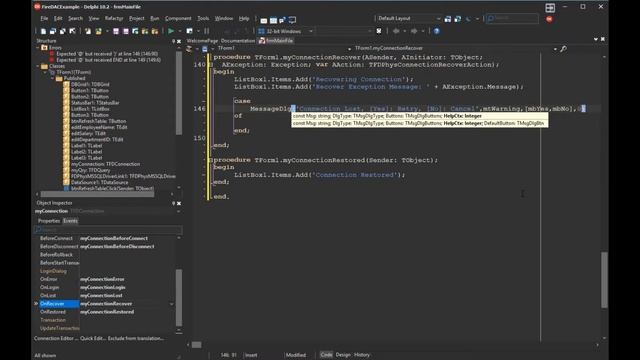Viewport: 640px width, 360px height.
Task: Click the blue Help globe icon
Action: [x=436, y=31]
